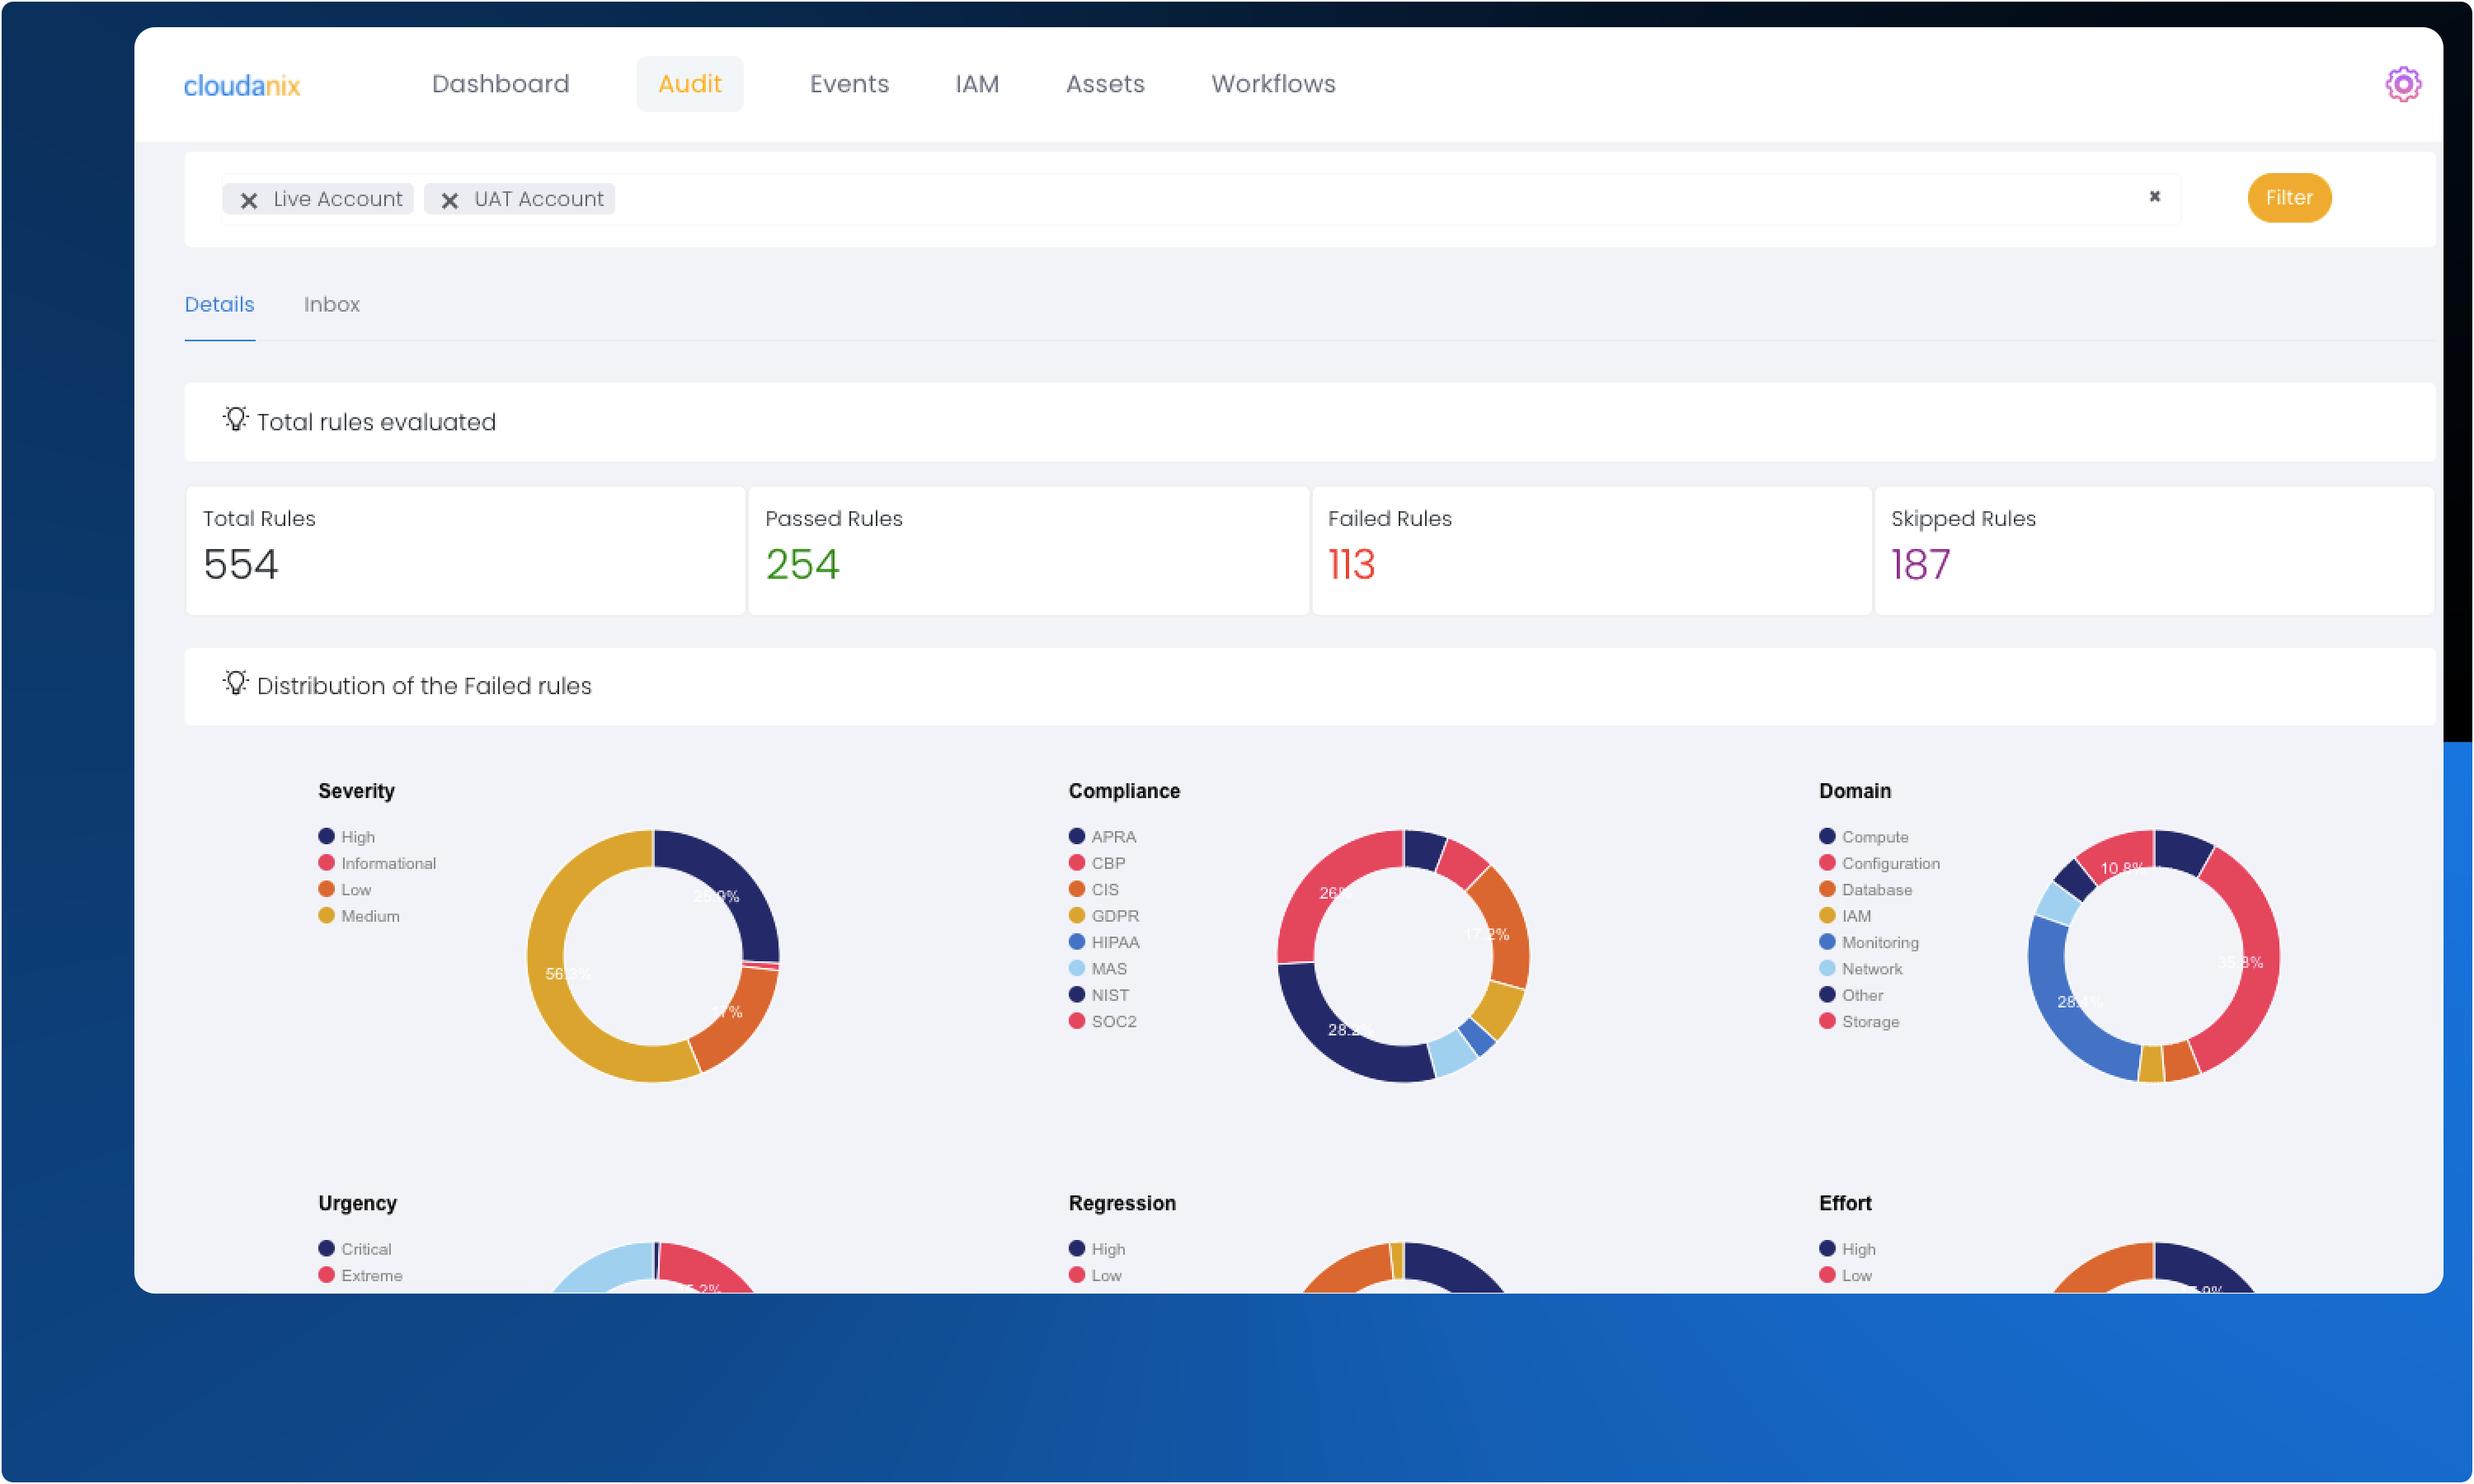Go to the Workflows page
2474x1484 pixels.
[1272, 84]
